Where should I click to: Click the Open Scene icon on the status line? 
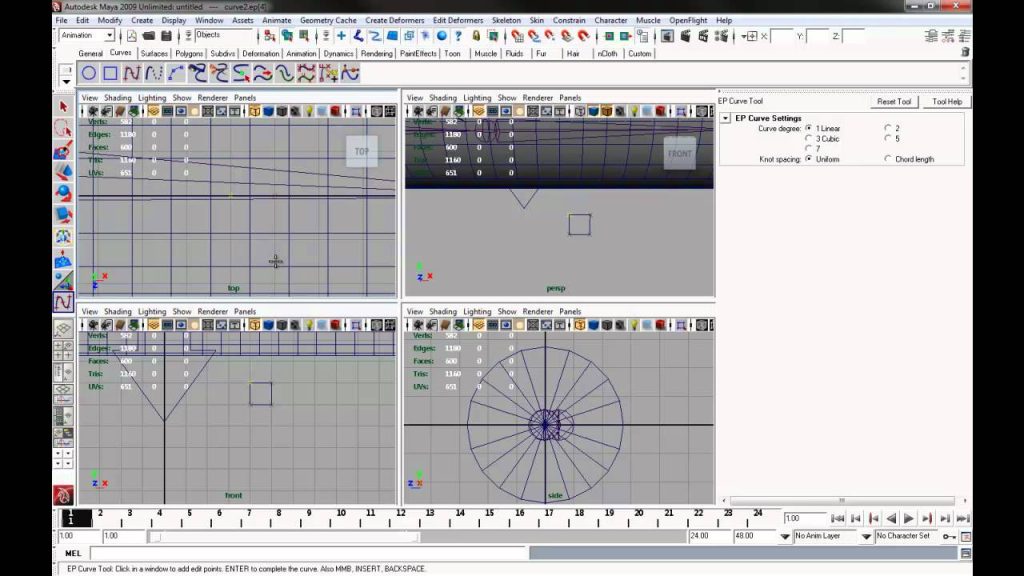tap(149, 36)
